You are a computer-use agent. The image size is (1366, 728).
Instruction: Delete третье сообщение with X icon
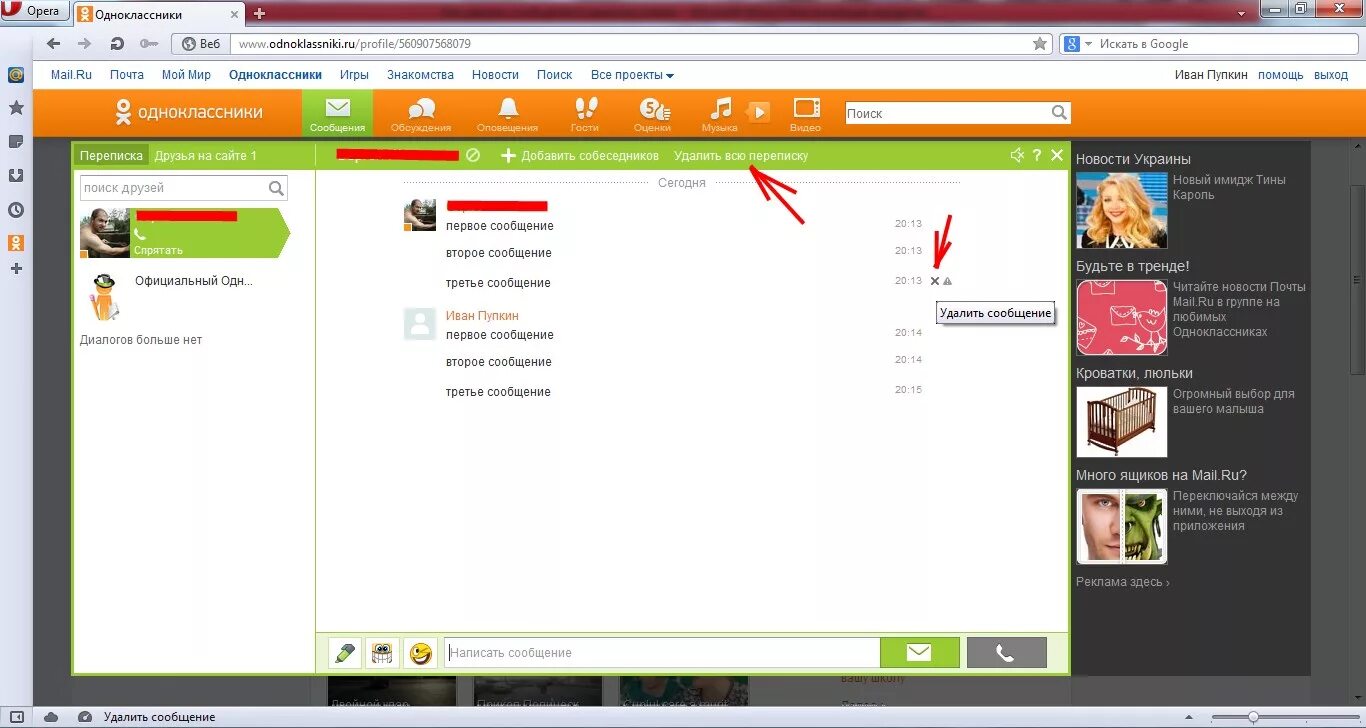coord(935,281)
